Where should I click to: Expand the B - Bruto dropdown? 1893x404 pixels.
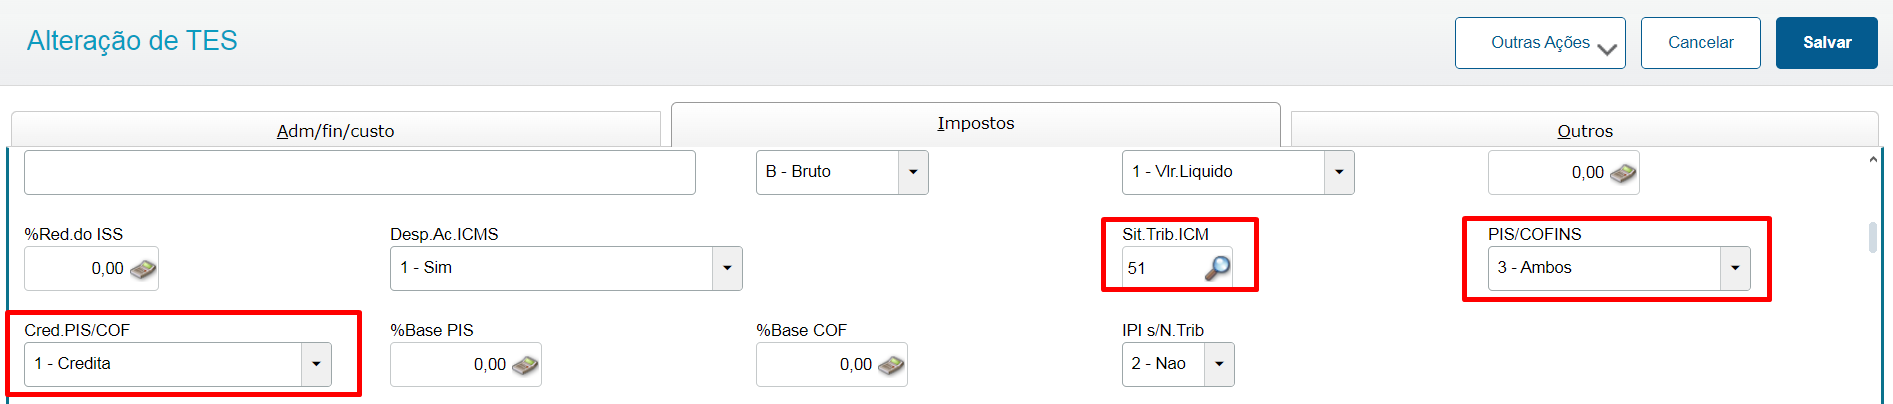pos(913,172)
